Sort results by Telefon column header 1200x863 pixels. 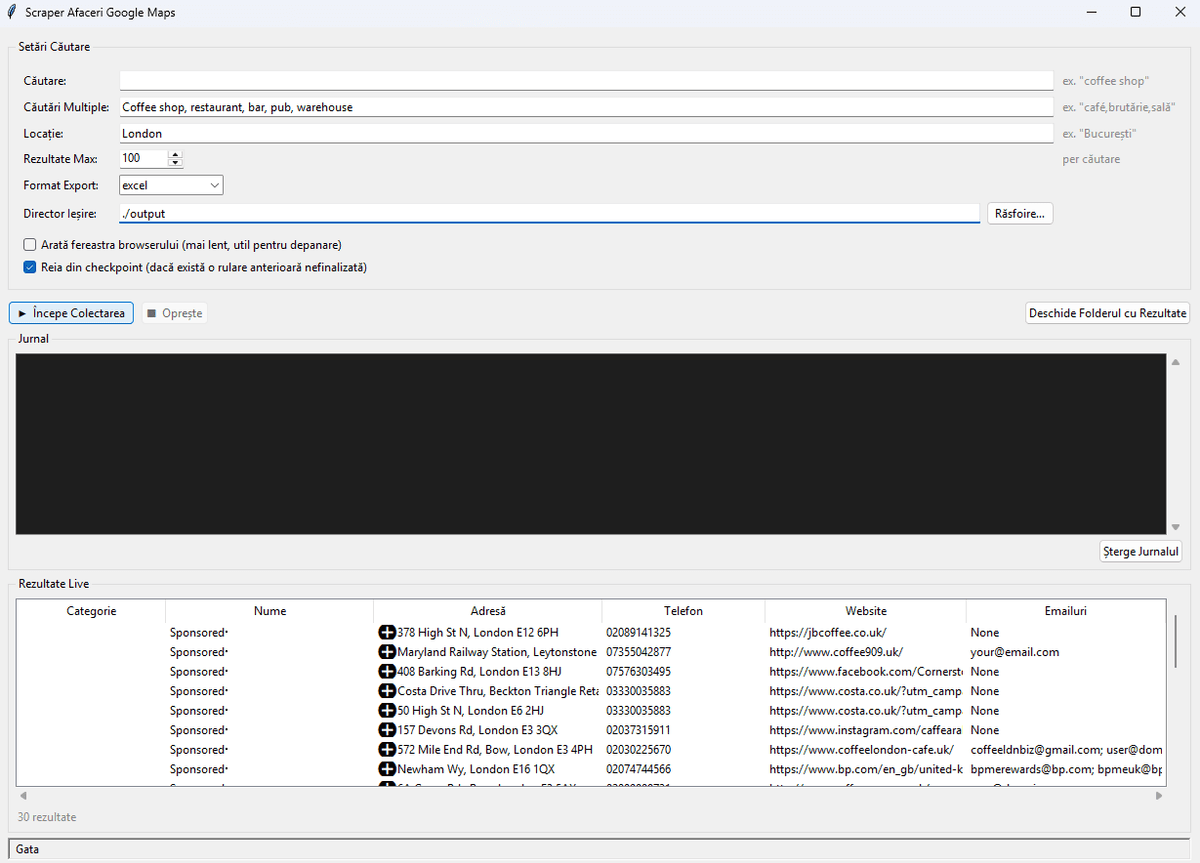point(683,611)
